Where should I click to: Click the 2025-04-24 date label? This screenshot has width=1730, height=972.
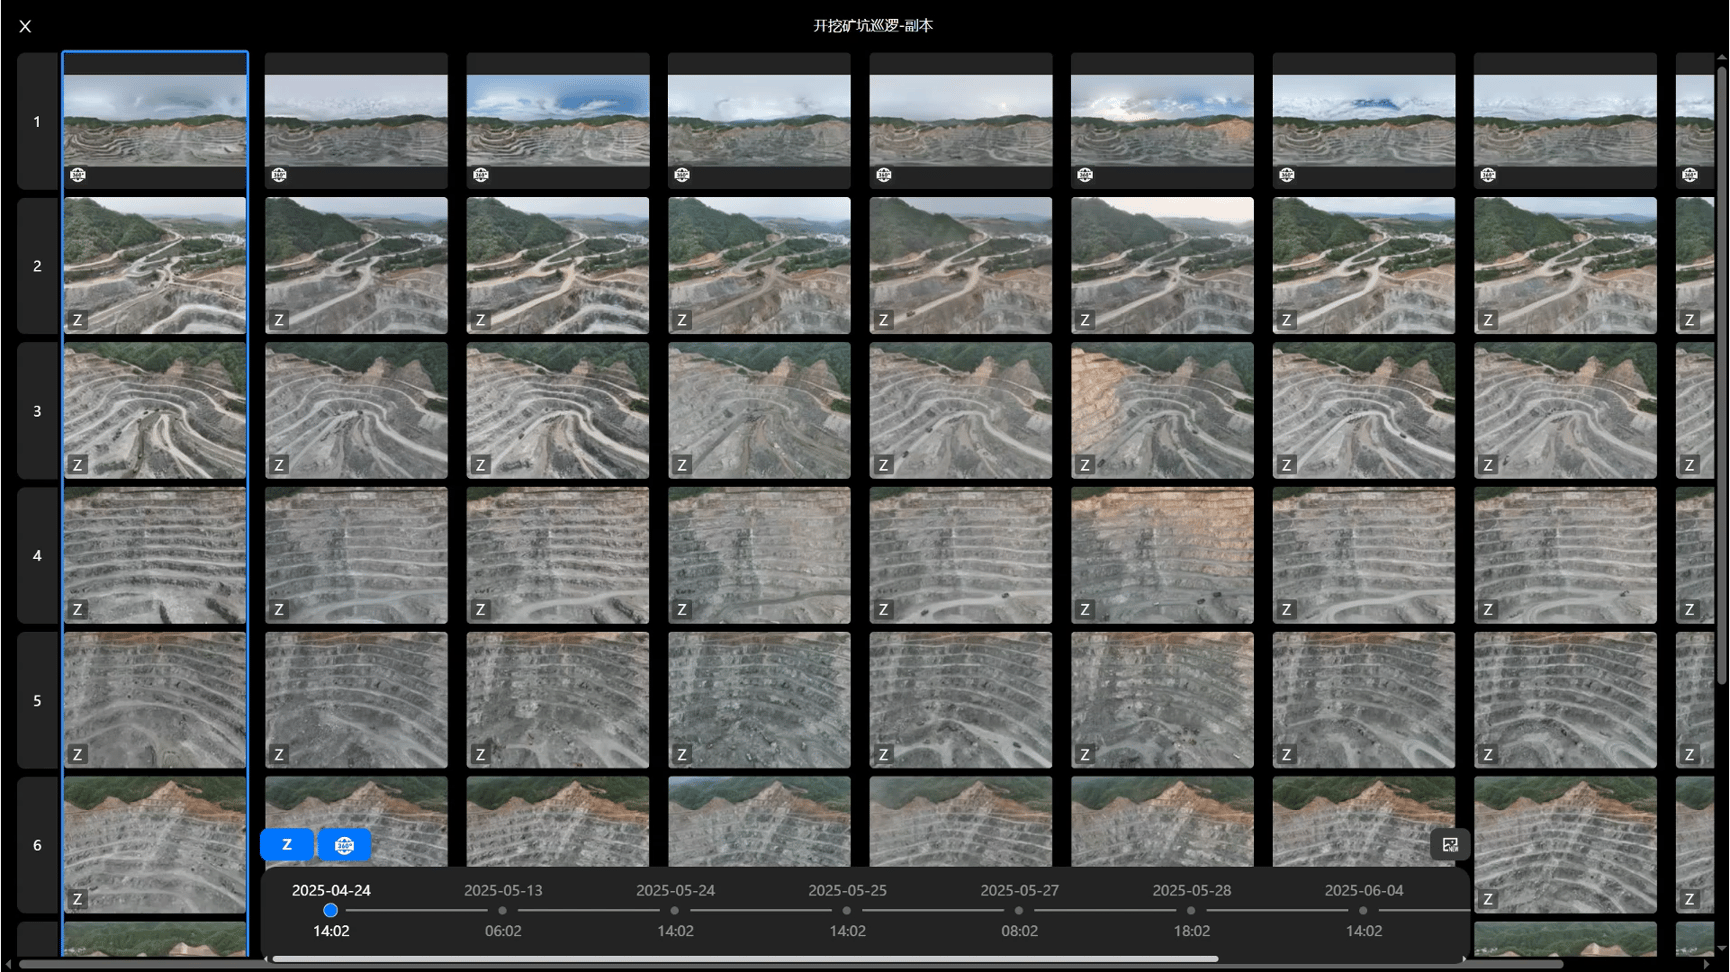331,890
